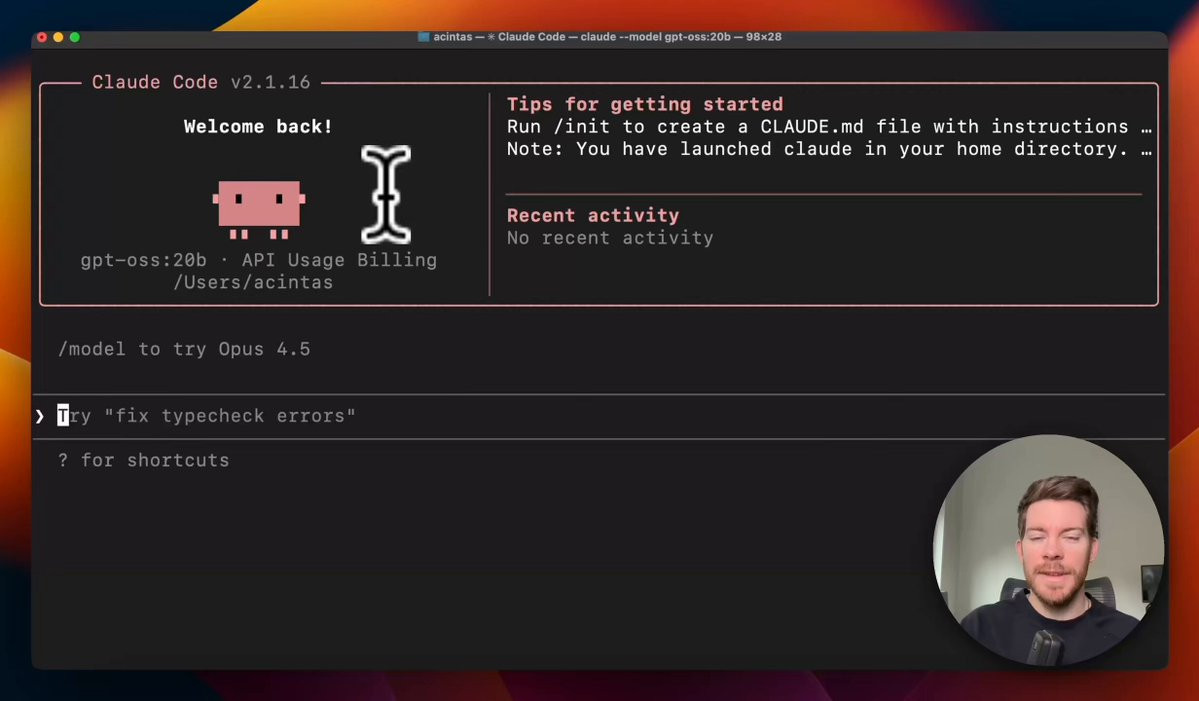Click the terminal window title text

[607, 37]
